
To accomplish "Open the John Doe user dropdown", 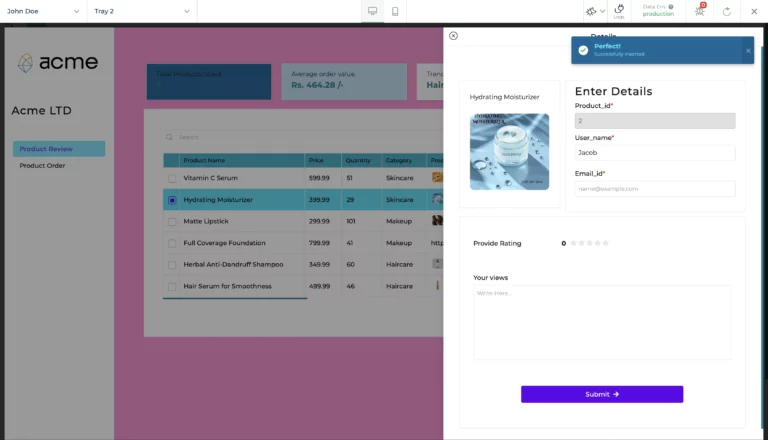I will [42, 11].
